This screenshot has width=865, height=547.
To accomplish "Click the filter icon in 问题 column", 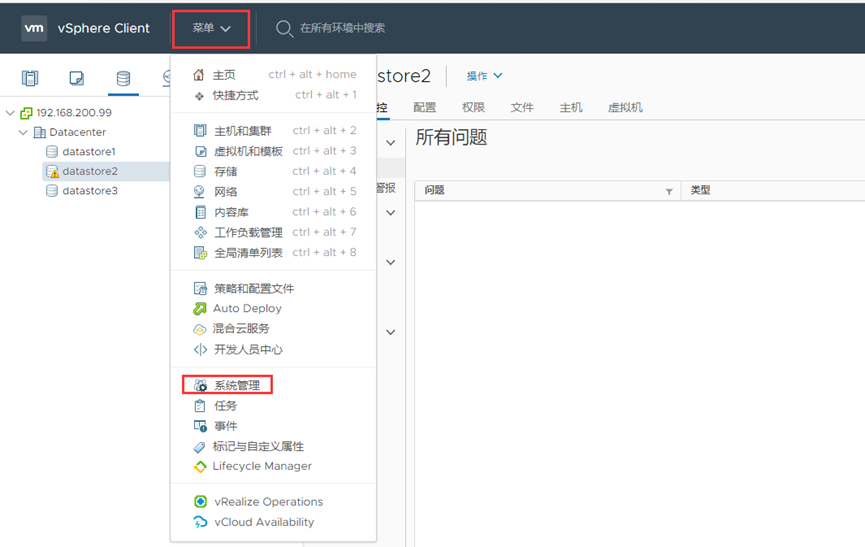I will (x=669, y=191).
